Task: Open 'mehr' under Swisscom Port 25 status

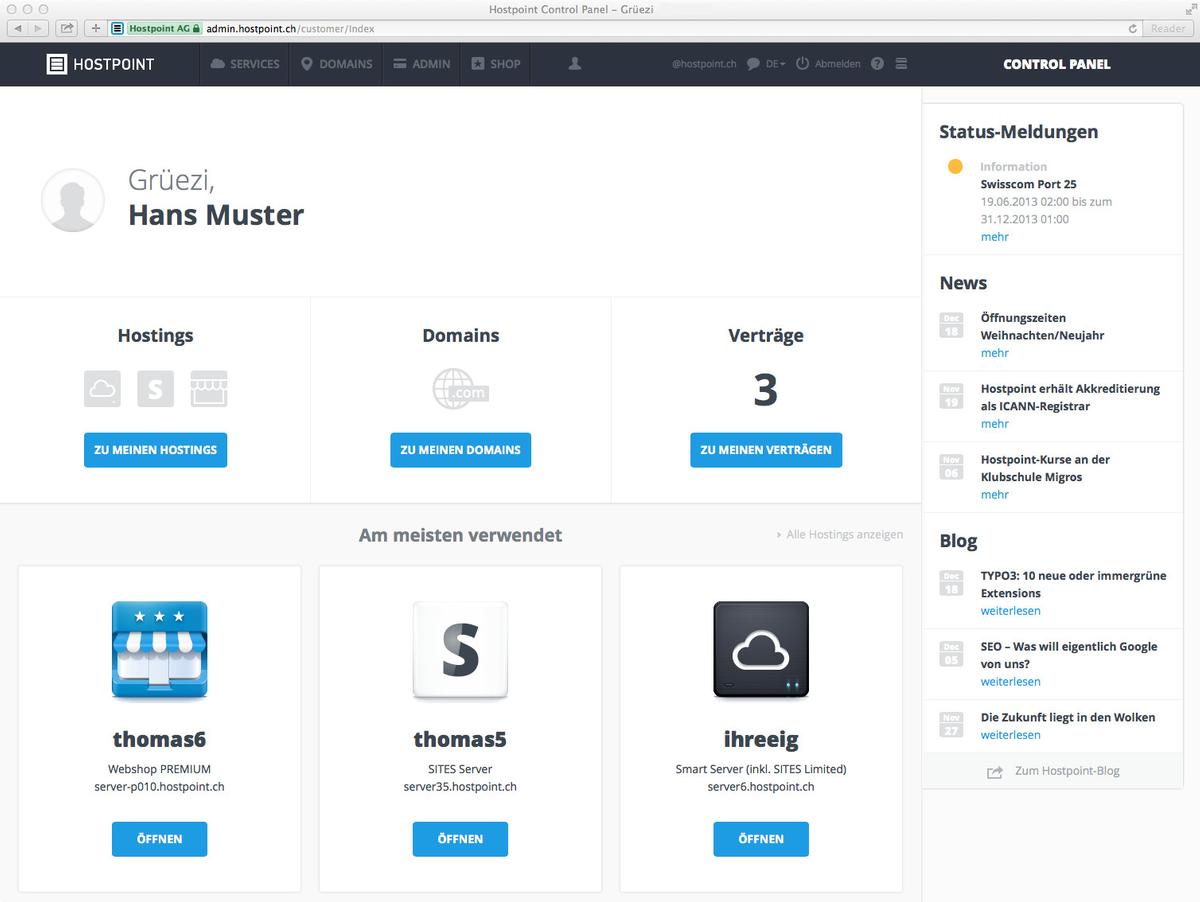Action: click(994, 237)
